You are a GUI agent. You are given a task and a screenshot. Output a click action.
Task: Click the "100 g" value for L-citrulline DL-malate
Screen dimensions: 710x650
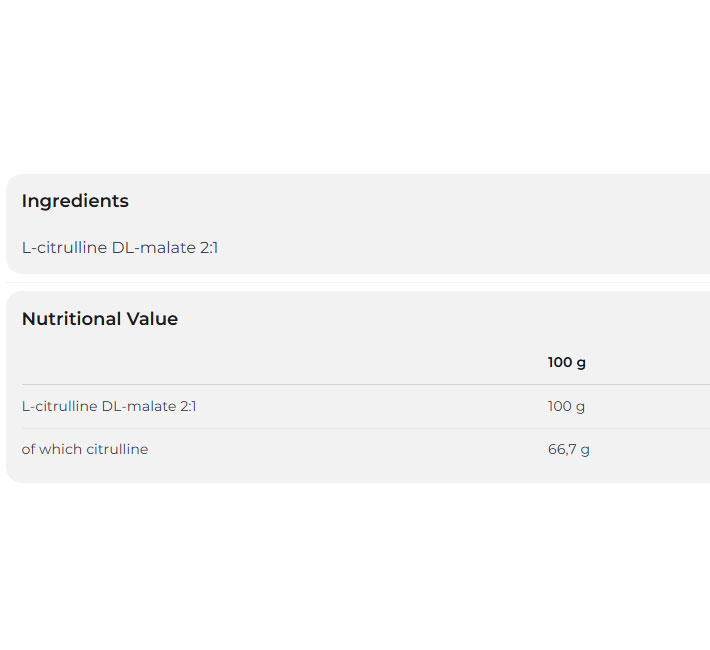(x=566, y=406)
